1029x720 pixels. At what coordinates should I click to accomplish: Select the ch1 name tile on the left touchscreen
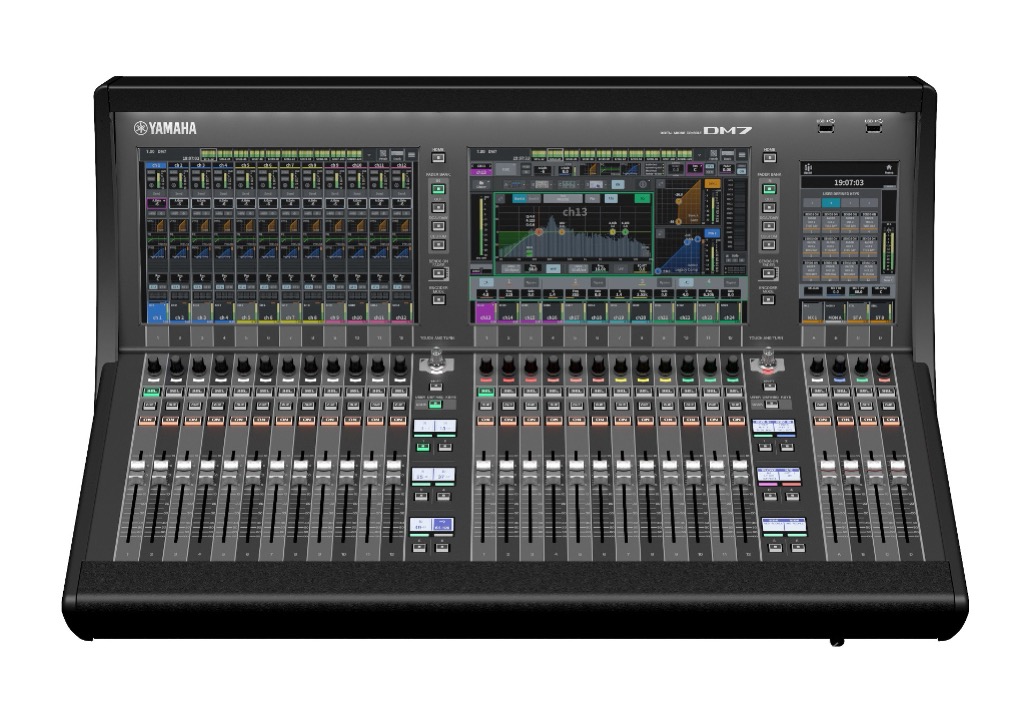coord(157,312)
